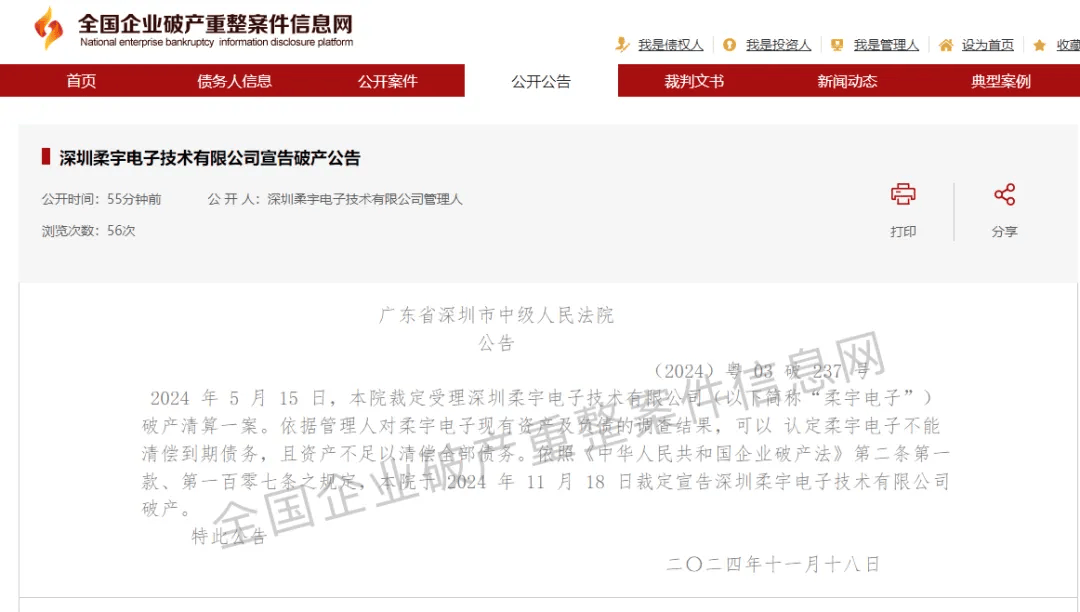
Task: Click the 设为首页 link
Action: (988, 45)
